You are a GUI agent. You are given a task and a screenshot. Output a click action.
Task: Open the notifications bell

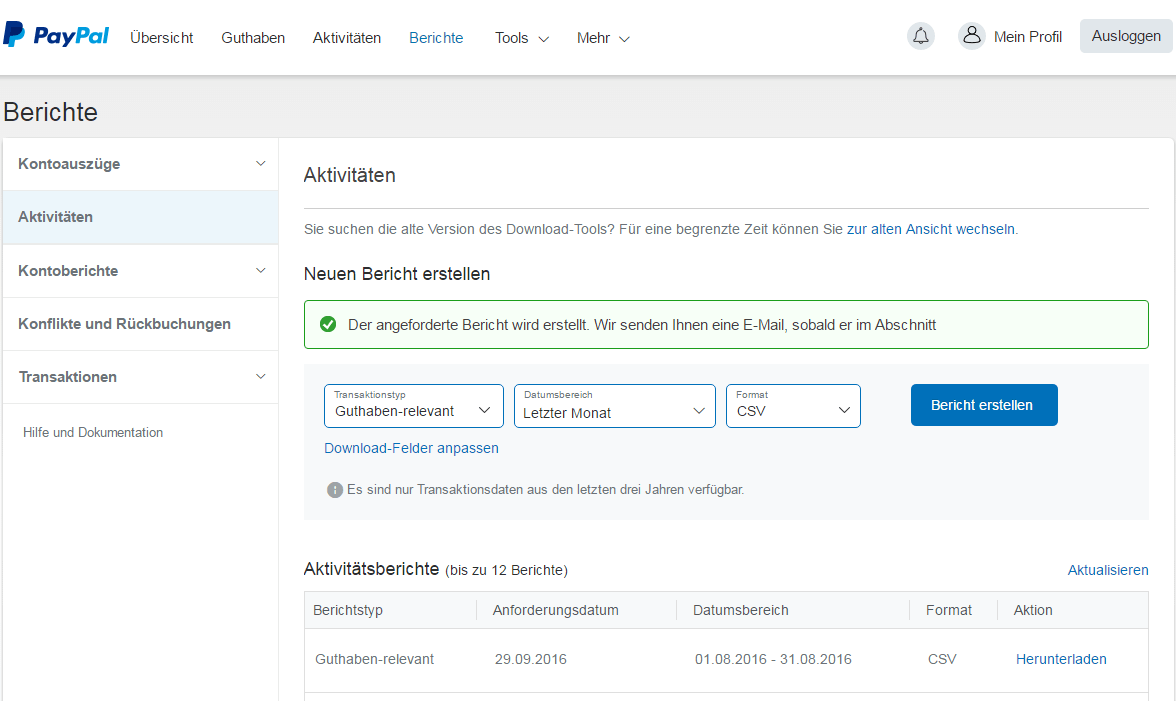coord(920,36)
